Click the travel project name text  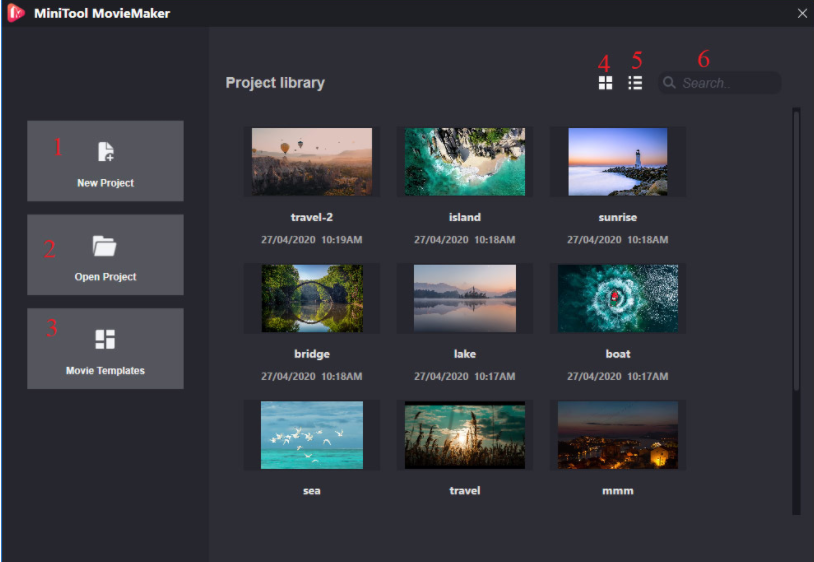465,491
